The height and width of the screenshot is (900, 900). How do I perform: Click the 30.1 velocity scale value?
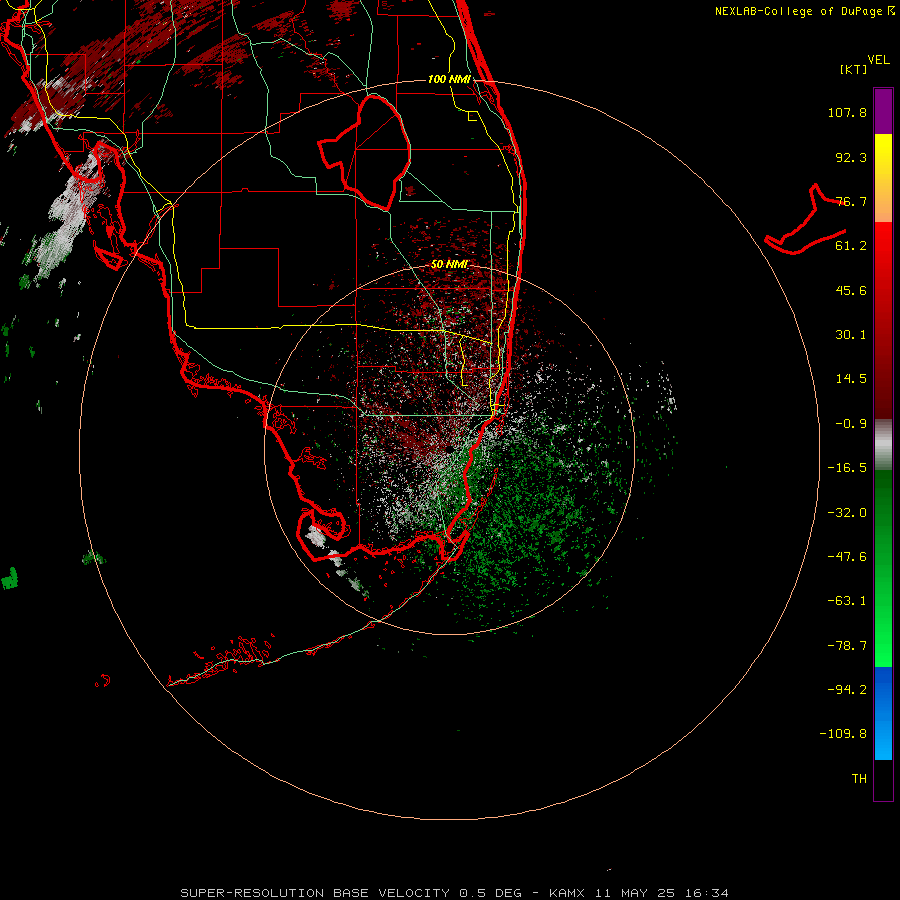(851, 335)
